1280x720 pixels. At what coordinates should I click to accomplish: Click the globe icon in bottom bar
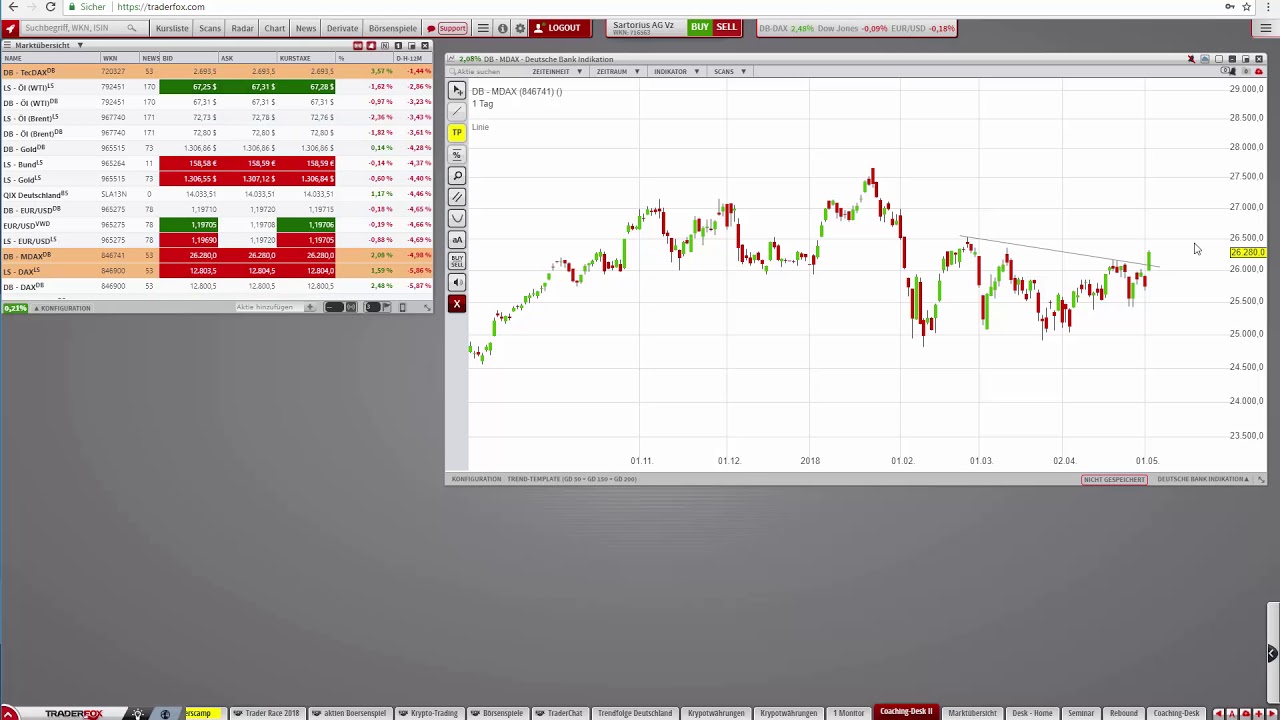[x=165, y=713]
